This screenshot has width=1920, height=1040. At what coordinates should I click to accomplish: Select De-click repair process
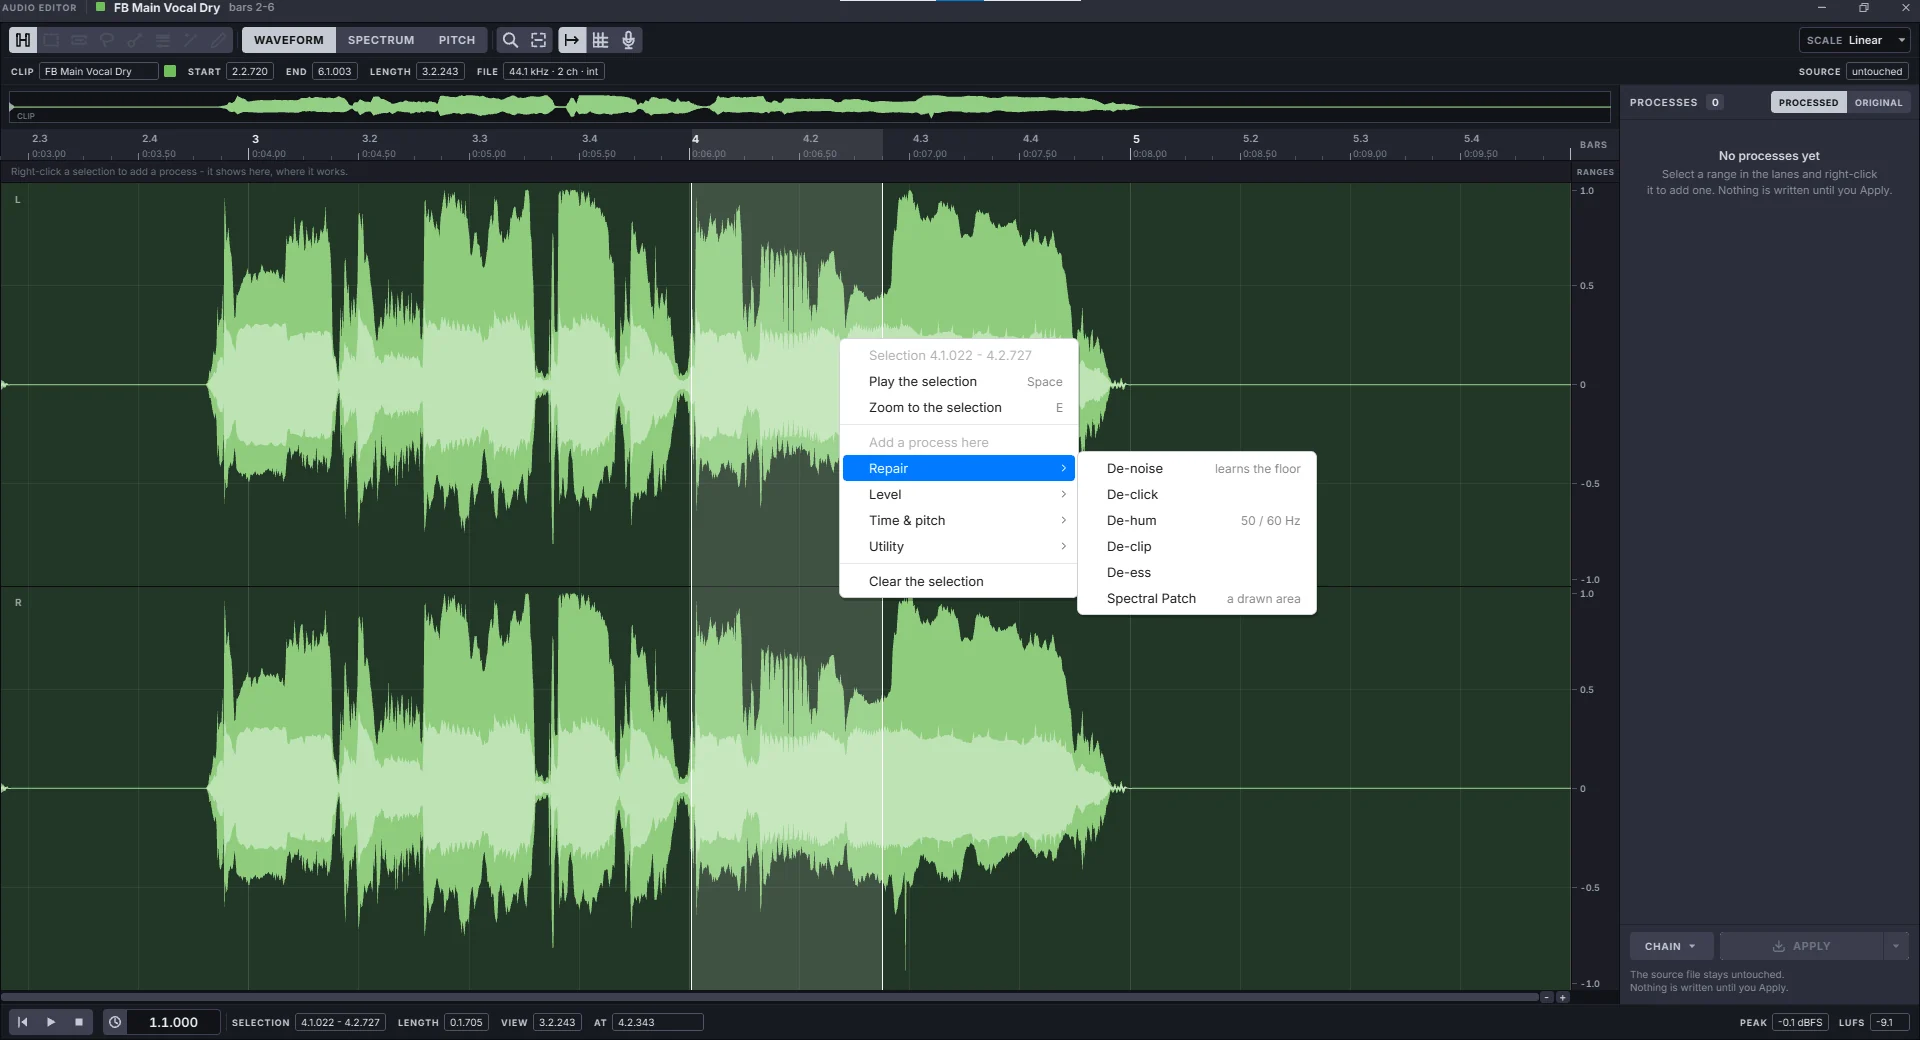tap(1197, 494)
